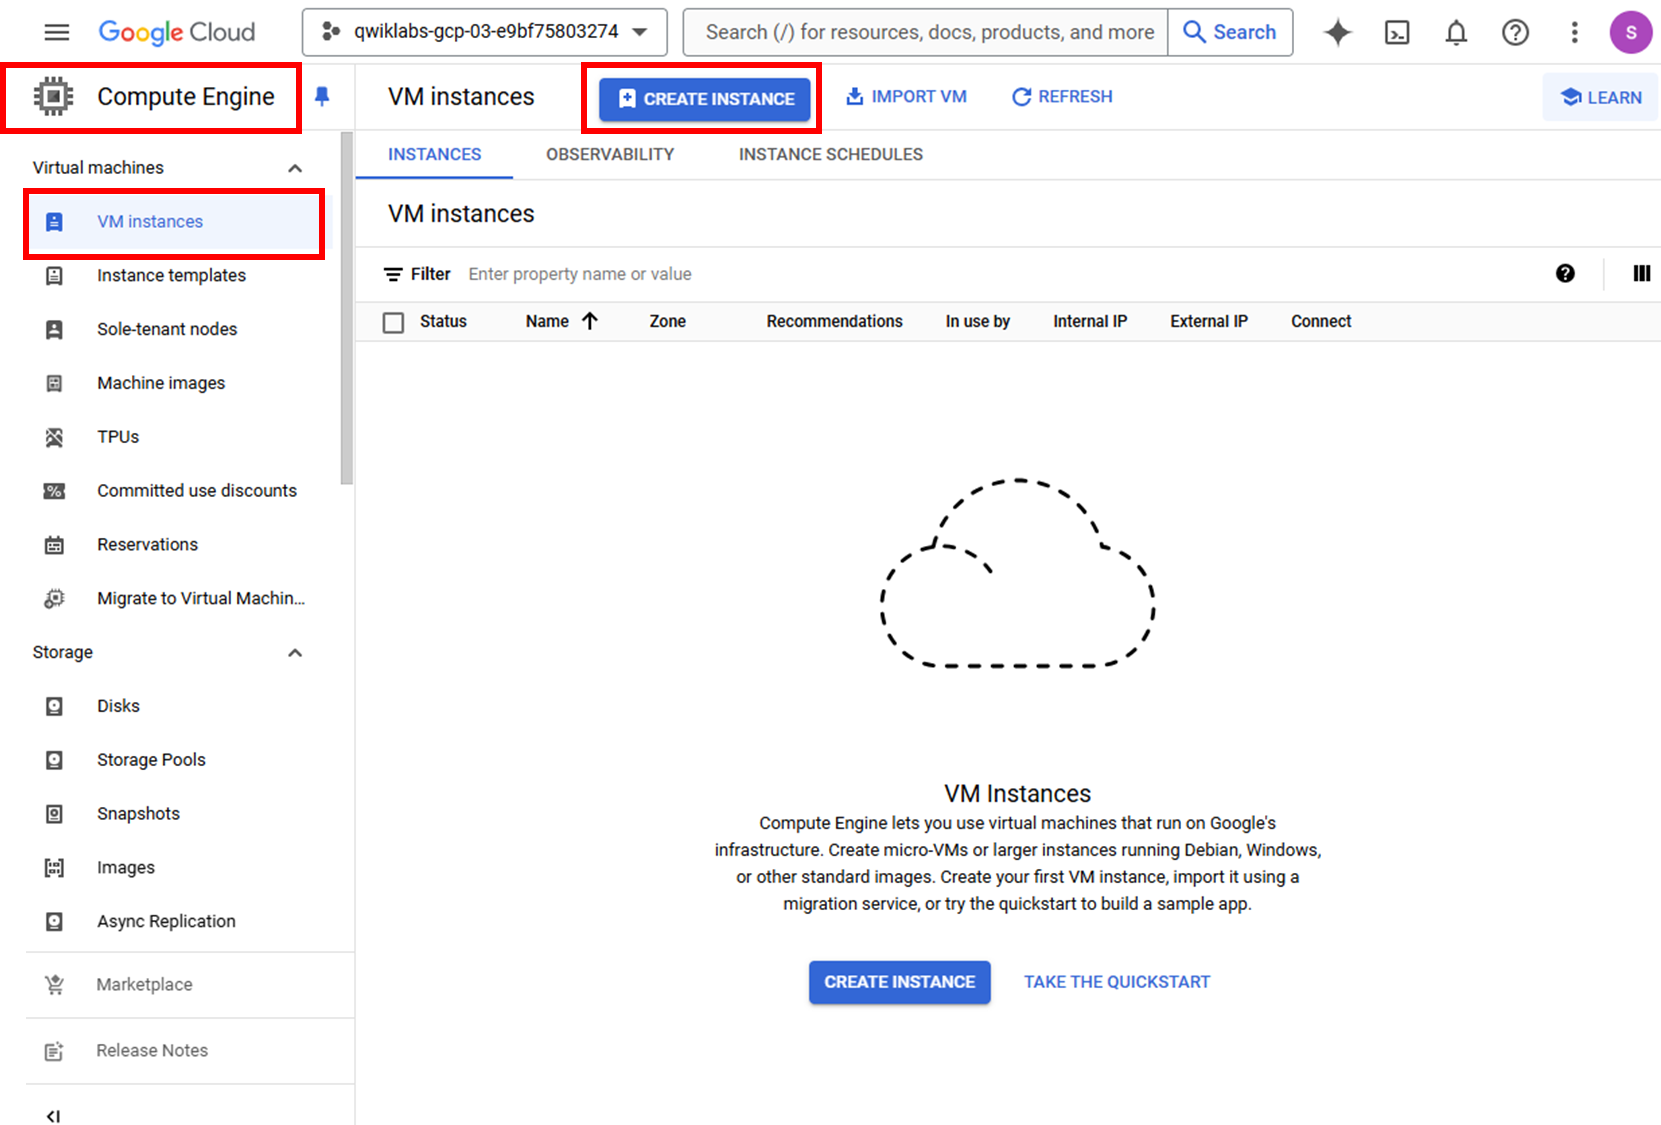Click the Disks sidebar icon
The width and height of the screenshot is (1661, 1125).
coord(54,706)
